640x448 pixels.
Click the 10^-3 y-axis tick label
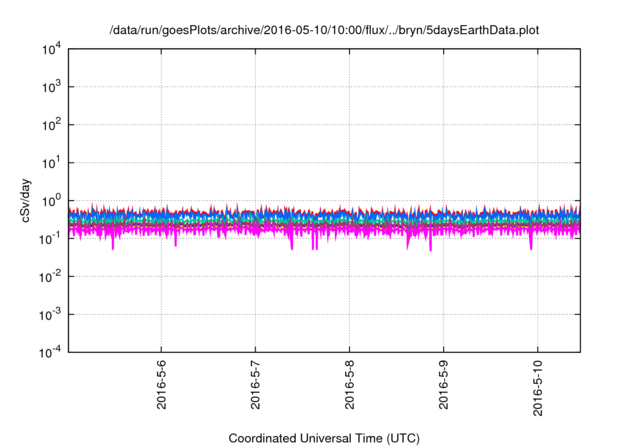point(50,315)
